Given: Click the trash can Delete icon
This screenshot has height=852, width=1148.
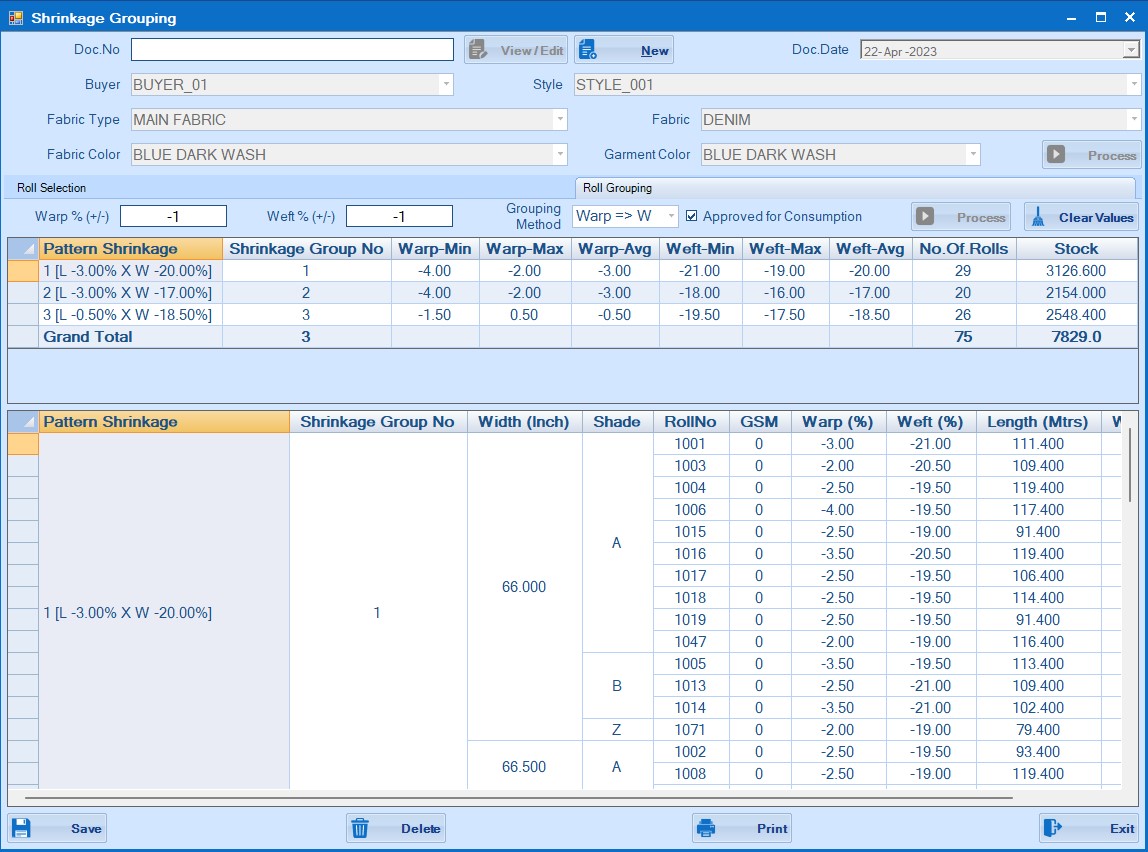Looking at the screenshot, I should tap(361, 828).
